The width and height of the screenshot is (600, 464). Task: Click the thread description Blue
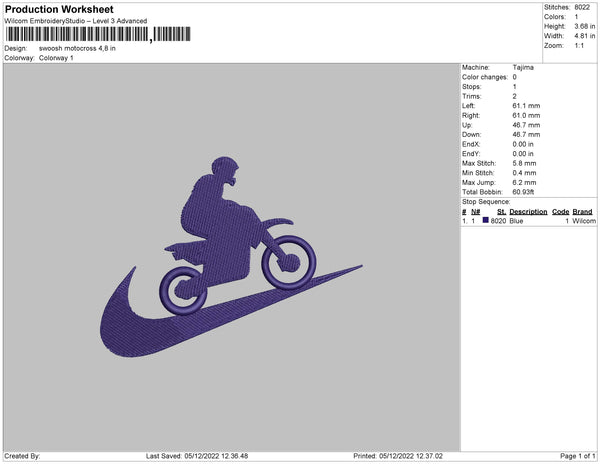pos(516,221)
